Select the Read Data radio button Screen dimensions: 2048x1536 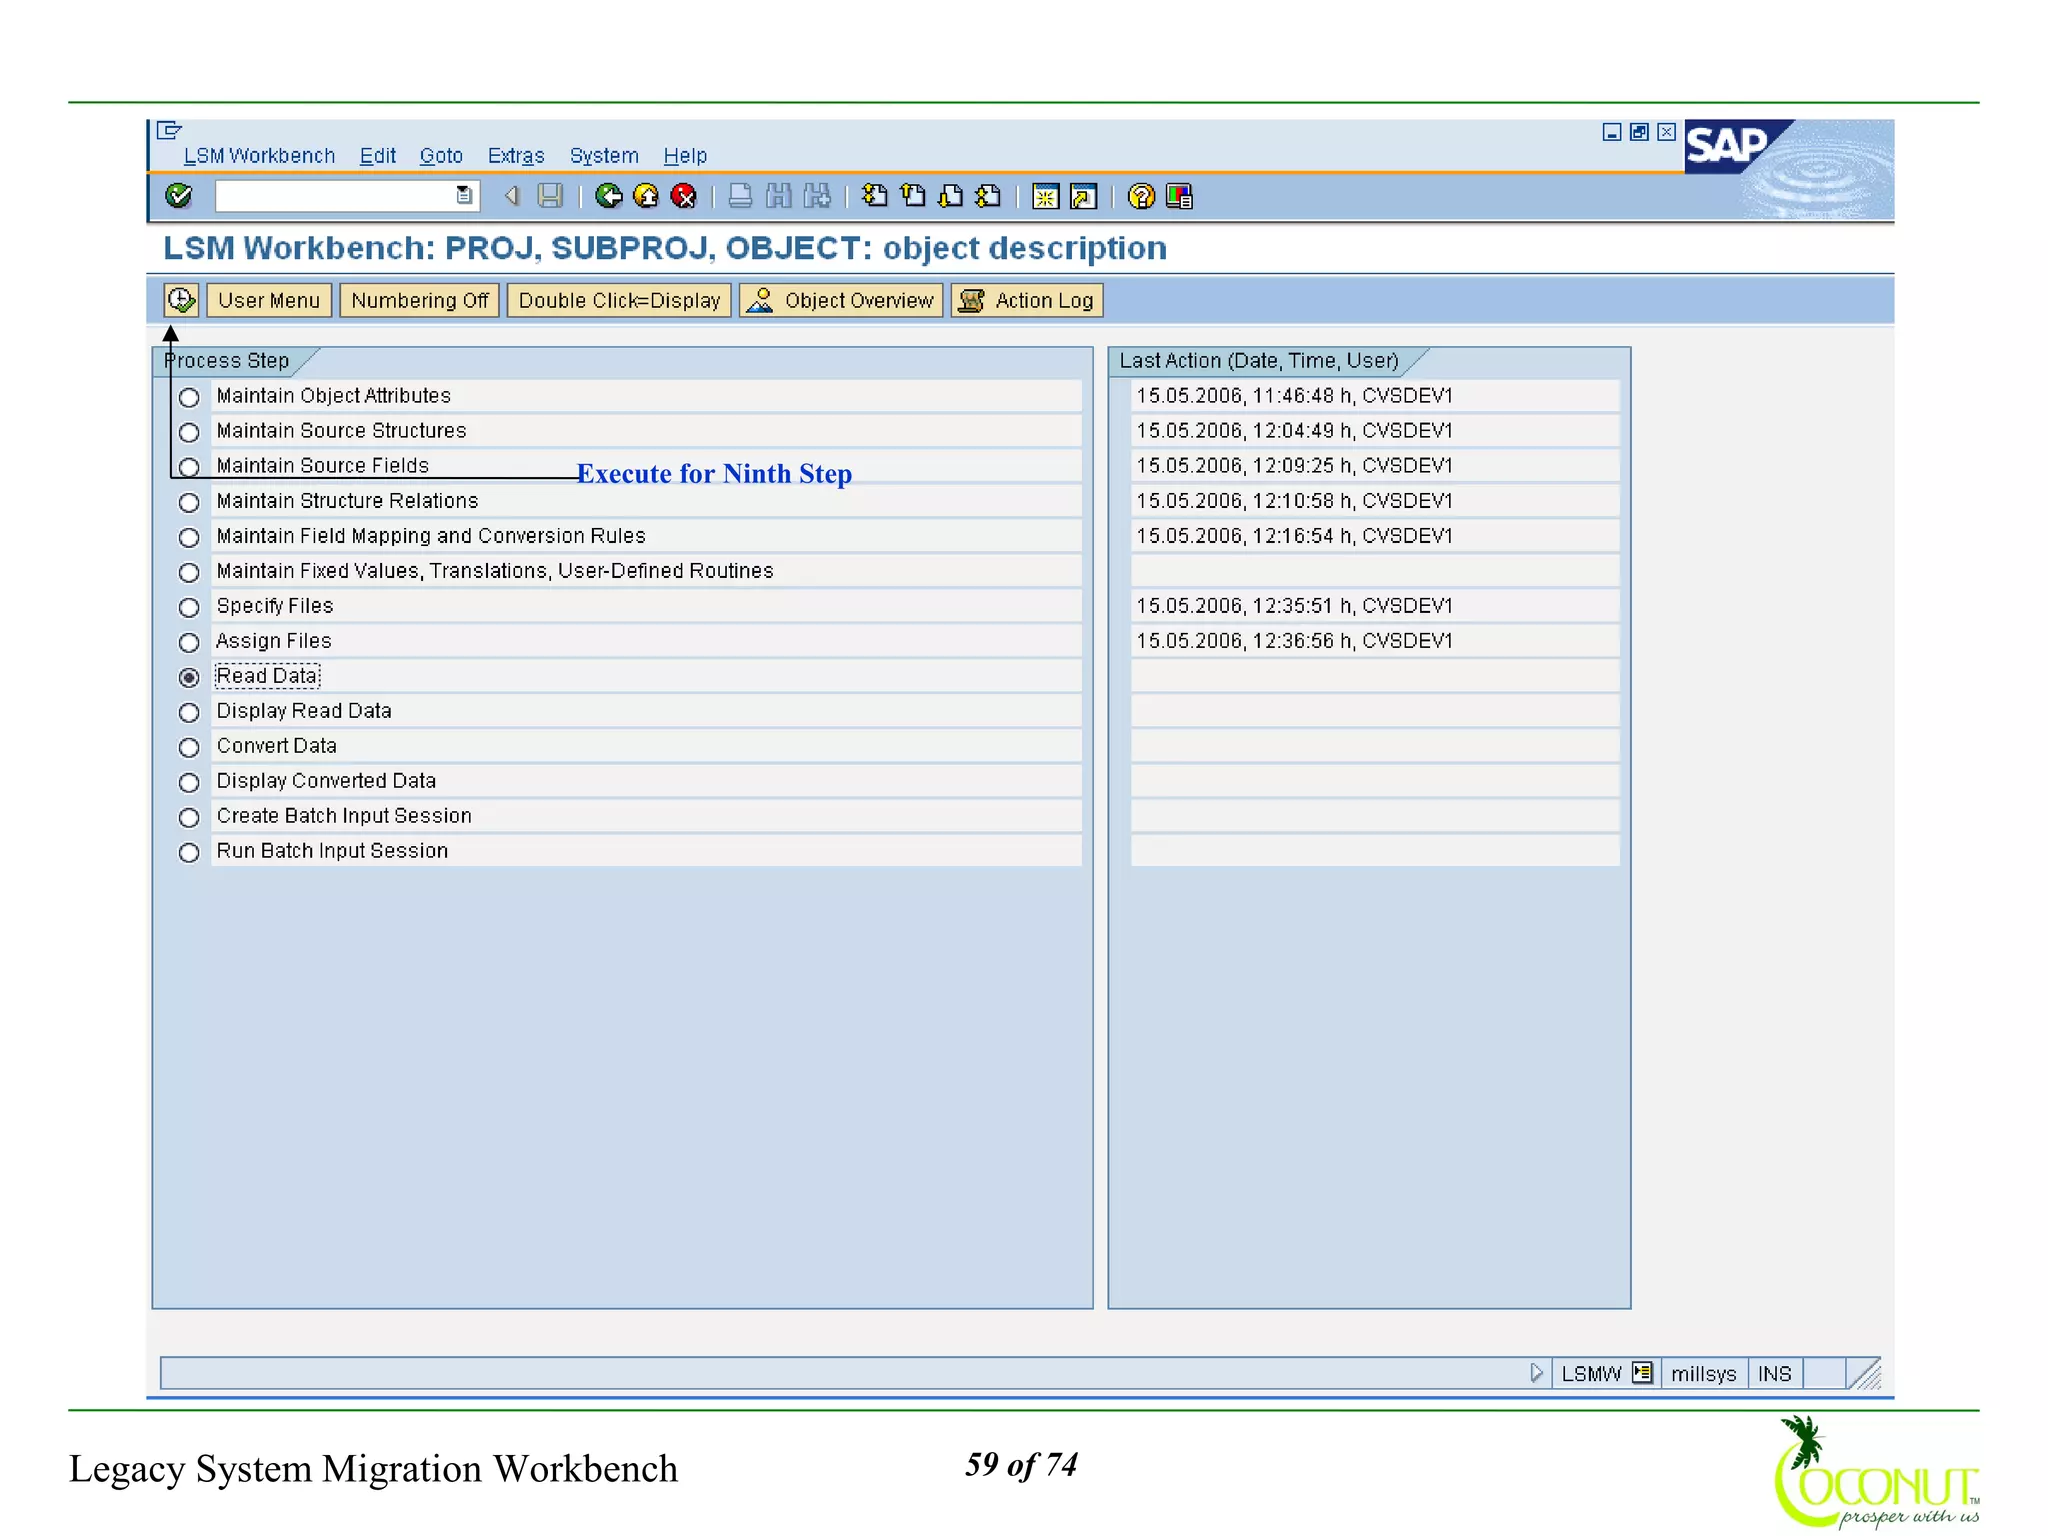click(189, 677)
